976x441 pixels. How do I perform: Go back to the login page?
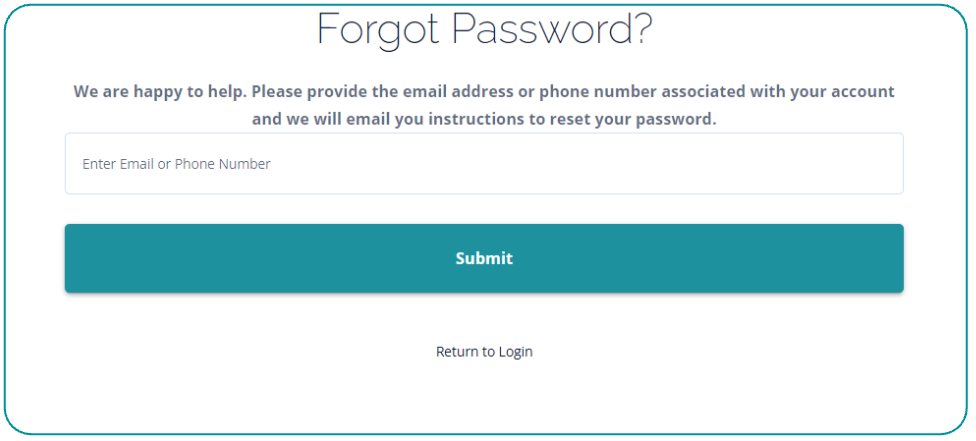coord(484,352)
